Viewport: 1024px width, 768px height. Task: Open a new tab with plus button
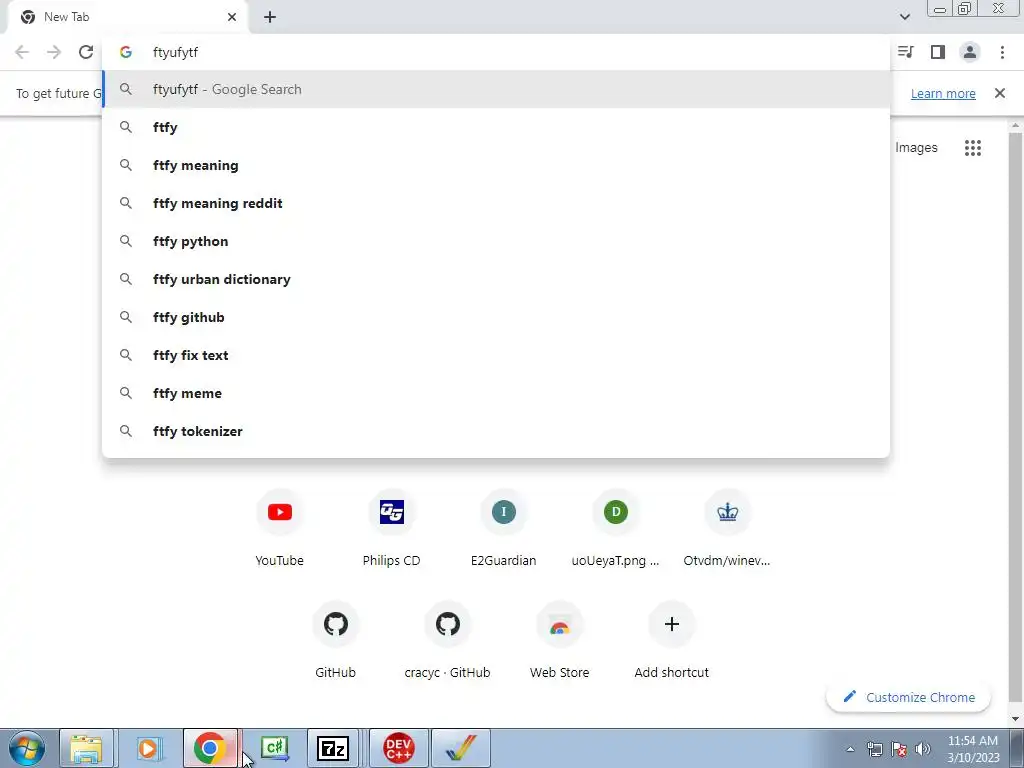(270, 17)
